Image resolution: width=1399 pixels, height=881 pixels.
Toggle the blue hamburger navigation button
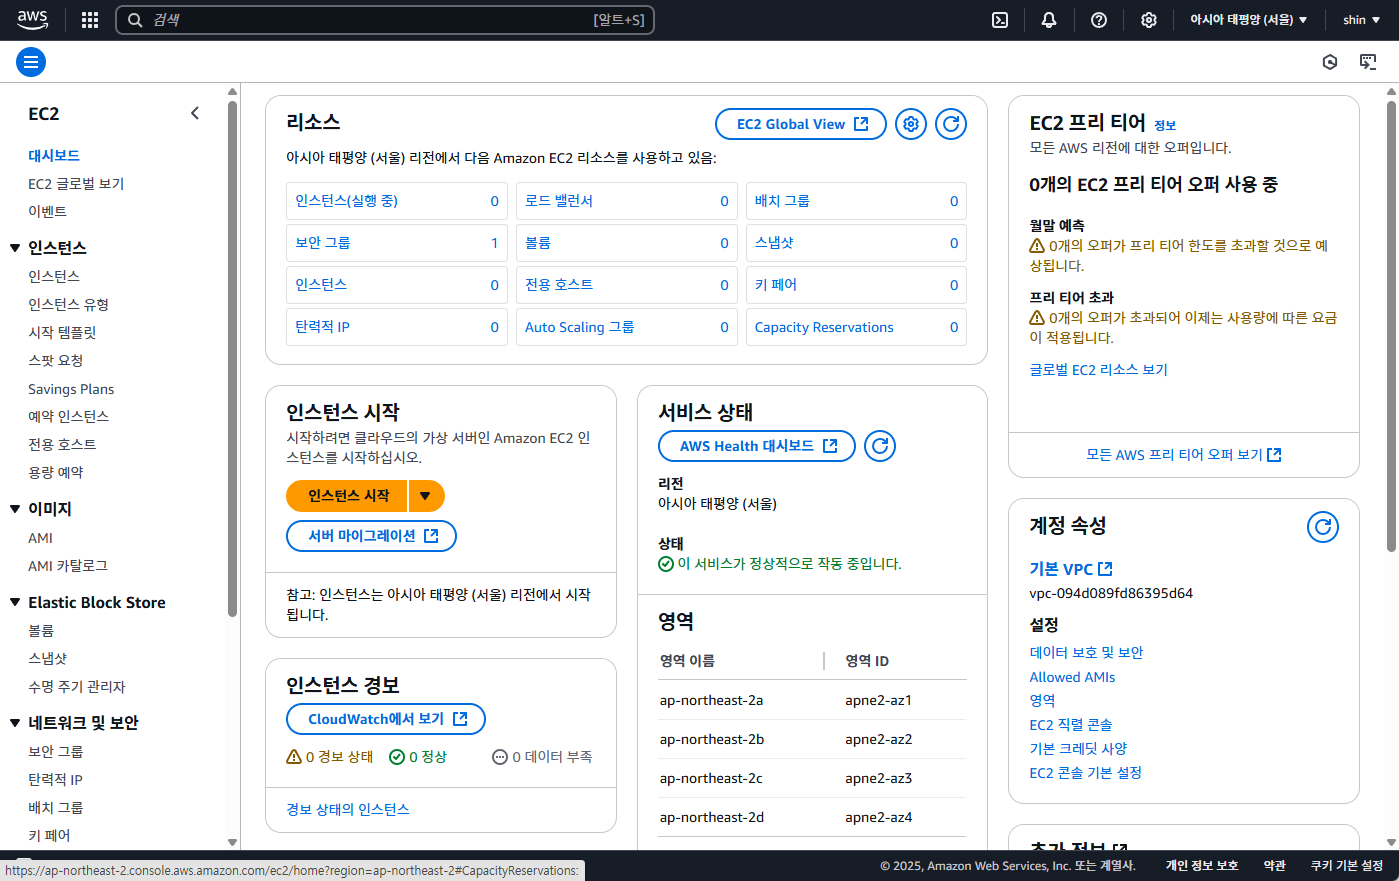pos(31,62)
